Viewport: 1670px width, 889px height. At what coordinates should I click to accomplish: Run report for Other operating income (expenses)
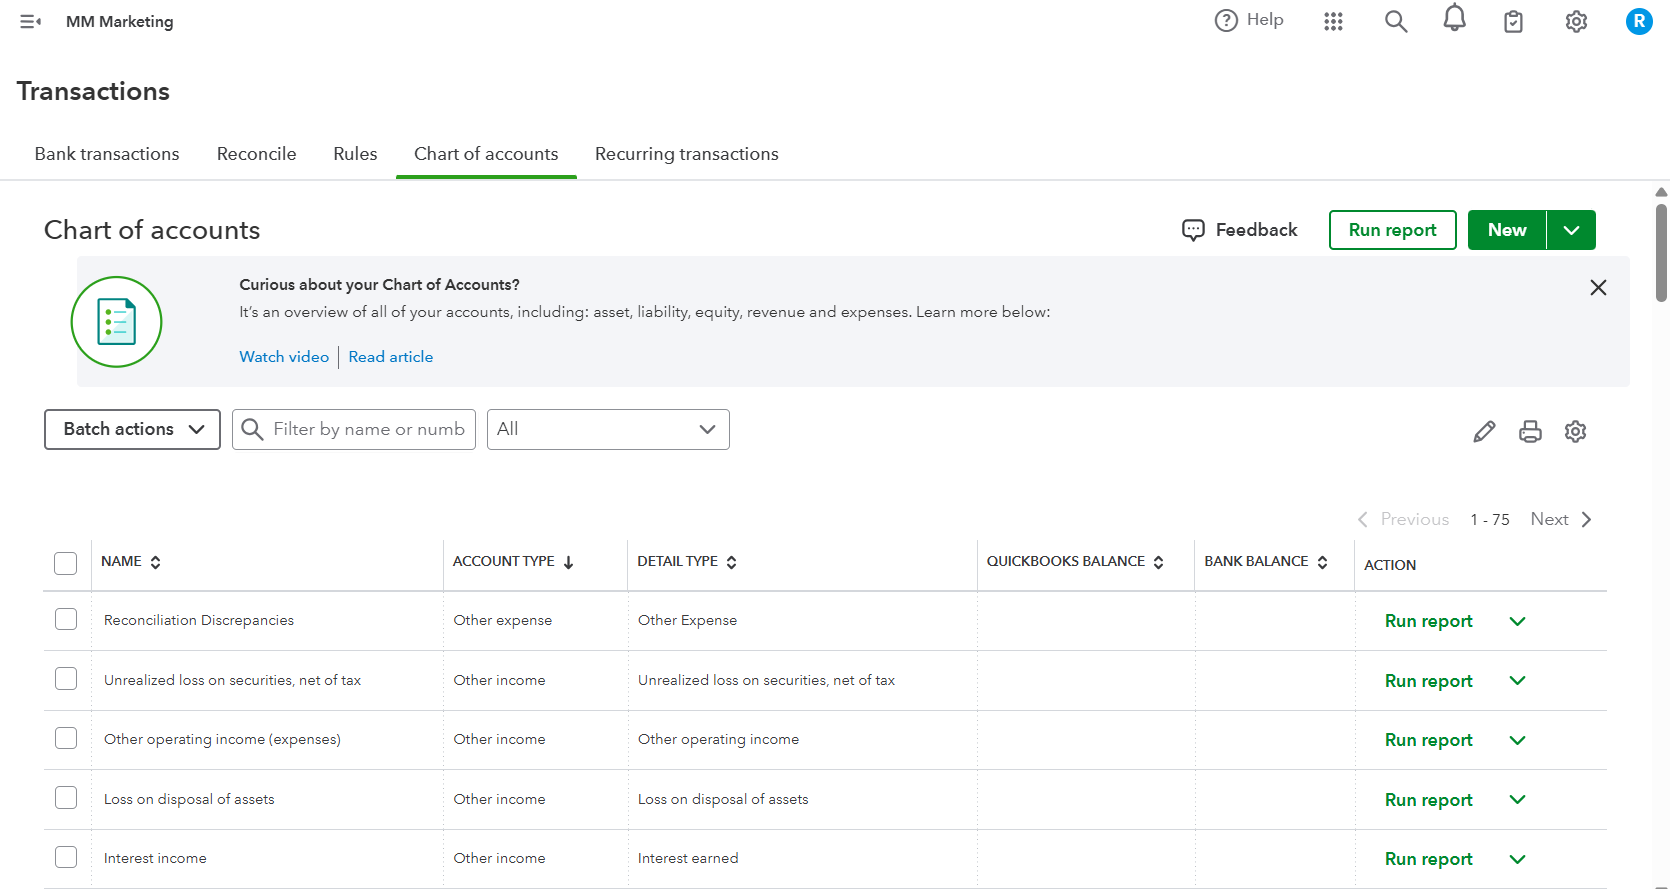tap(1428, 740)
